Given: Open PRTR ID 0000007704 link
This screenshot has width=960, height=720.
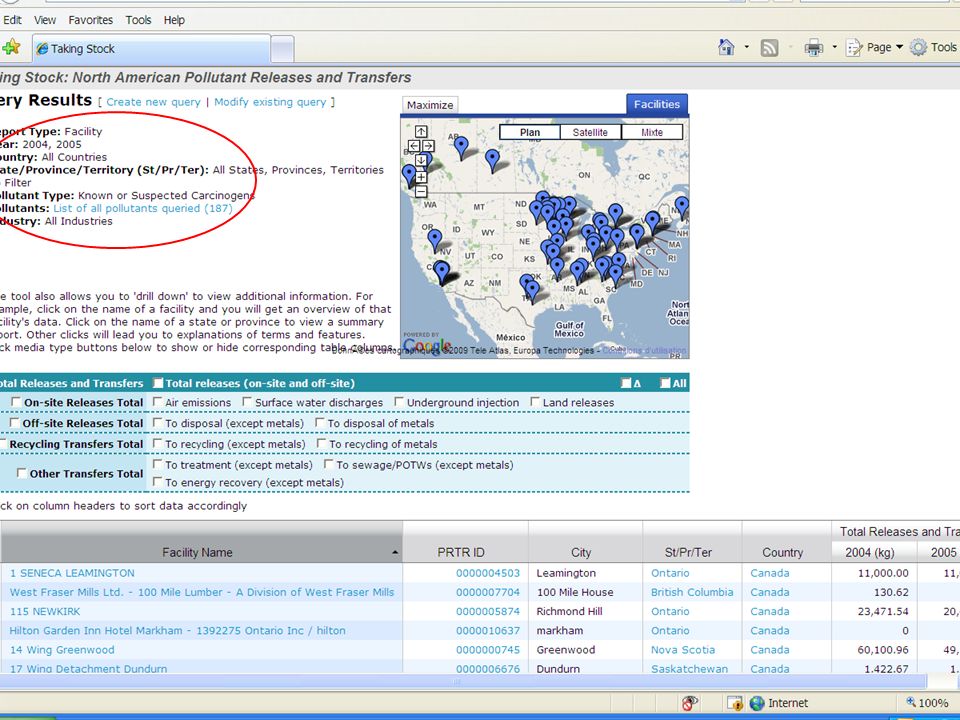Looking at the screenshot, I should [x=488, y=592].
